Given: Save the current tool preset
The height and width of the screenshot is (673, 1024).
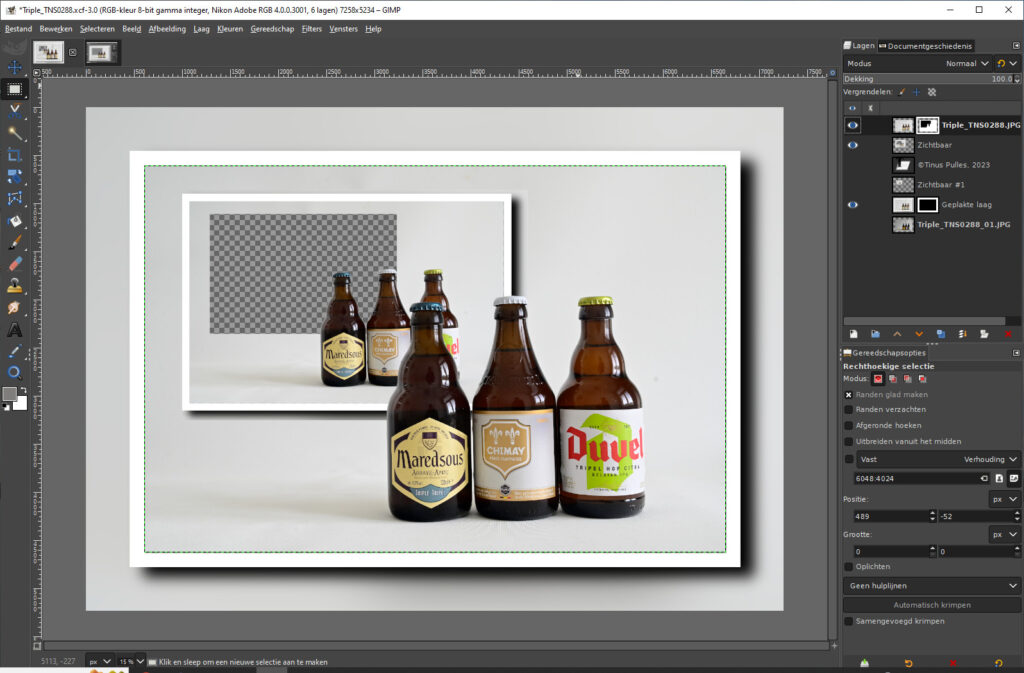Looking at the screenshot, I should (x=864, y=663).
